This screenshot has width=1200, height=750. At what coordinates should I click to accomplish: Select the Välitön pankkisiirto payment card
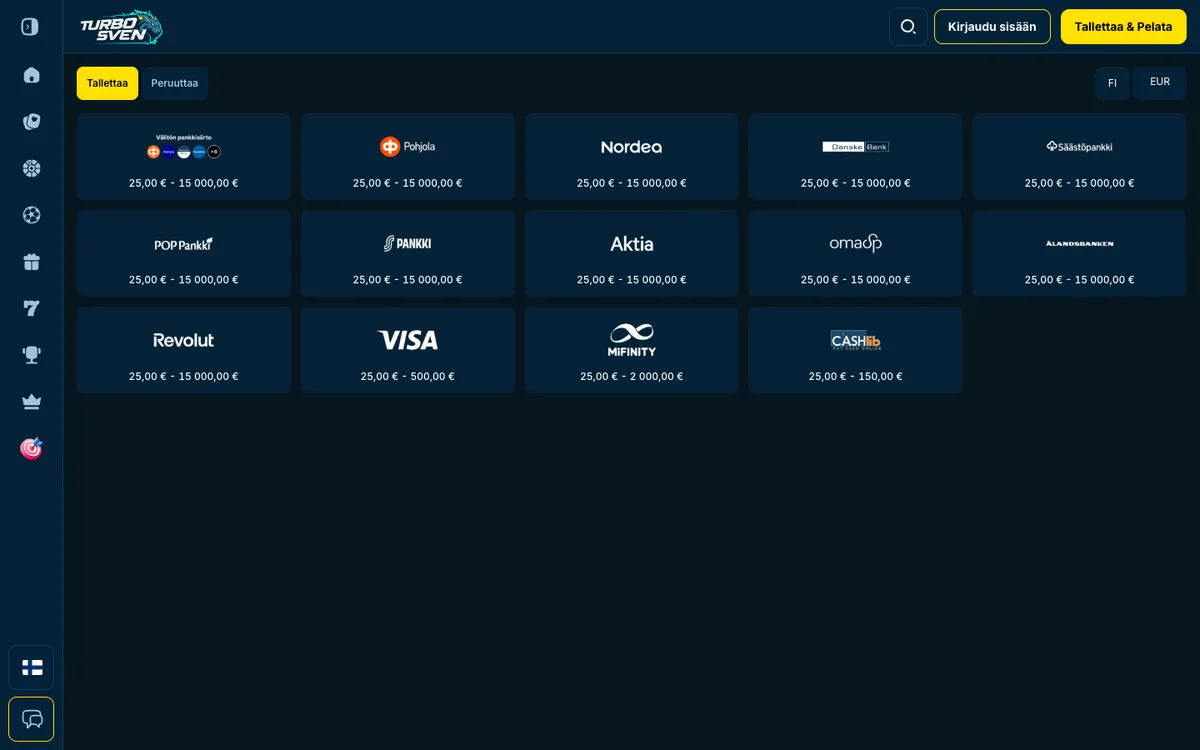tap(184, 156)
